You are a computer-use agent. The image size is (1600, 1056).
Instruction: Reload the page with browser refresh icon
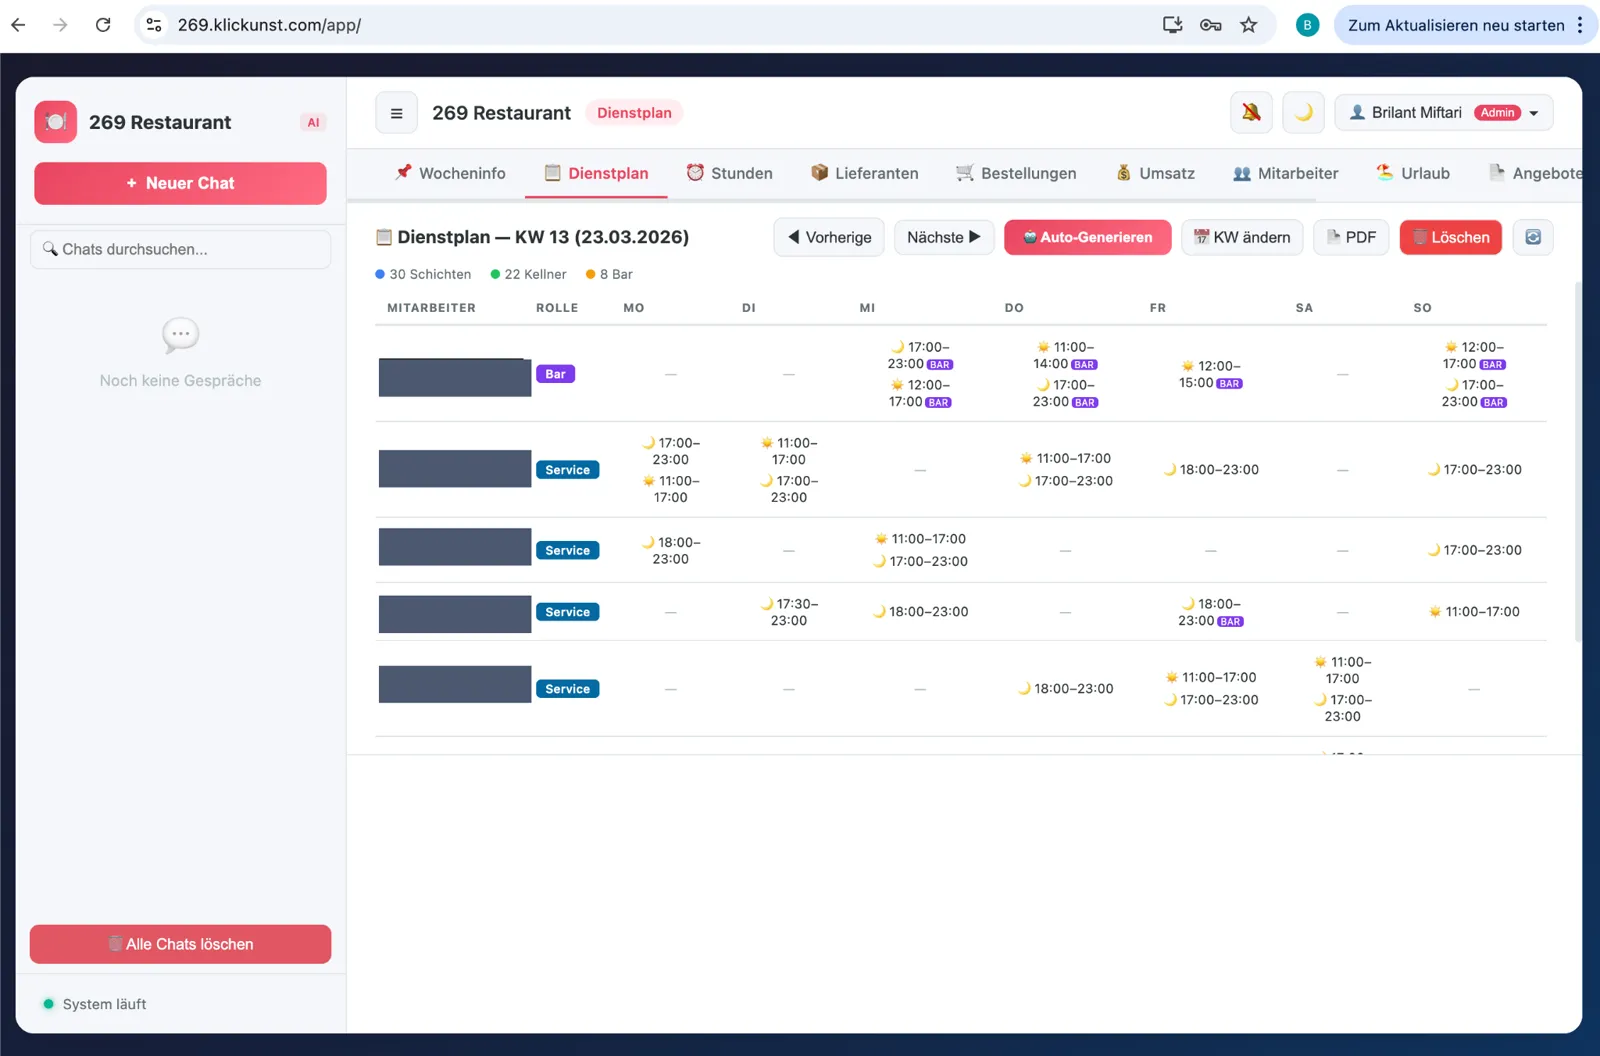[x=103, y=25]
